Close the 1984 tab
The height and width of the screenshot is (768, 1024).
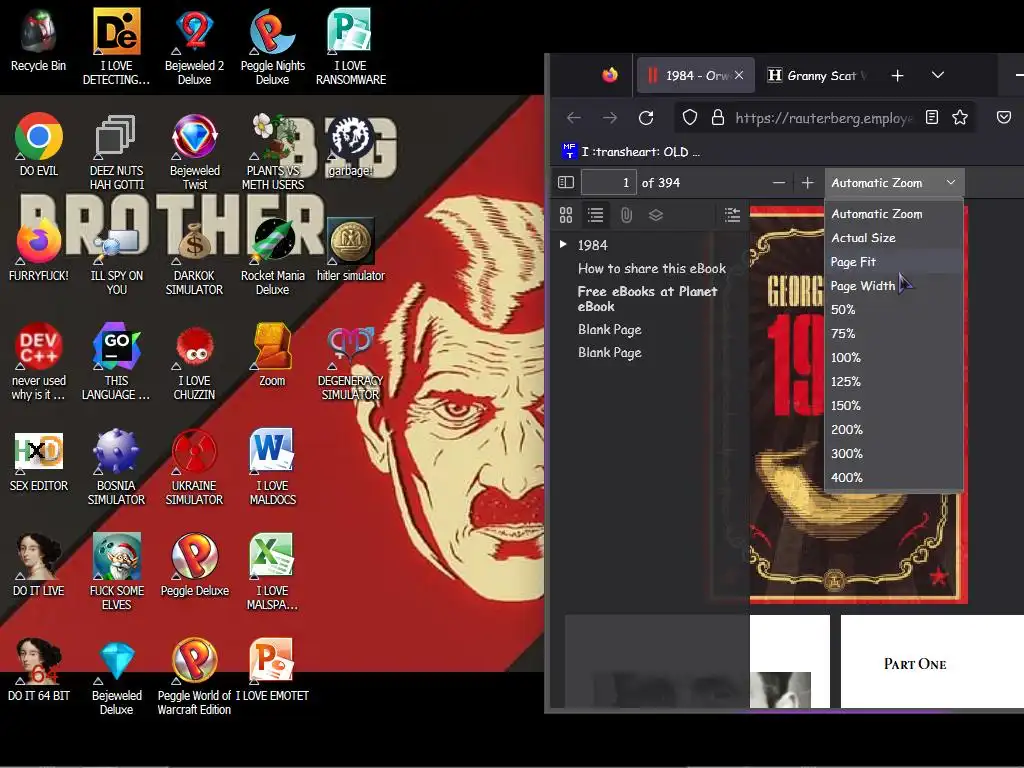point(739,75)
